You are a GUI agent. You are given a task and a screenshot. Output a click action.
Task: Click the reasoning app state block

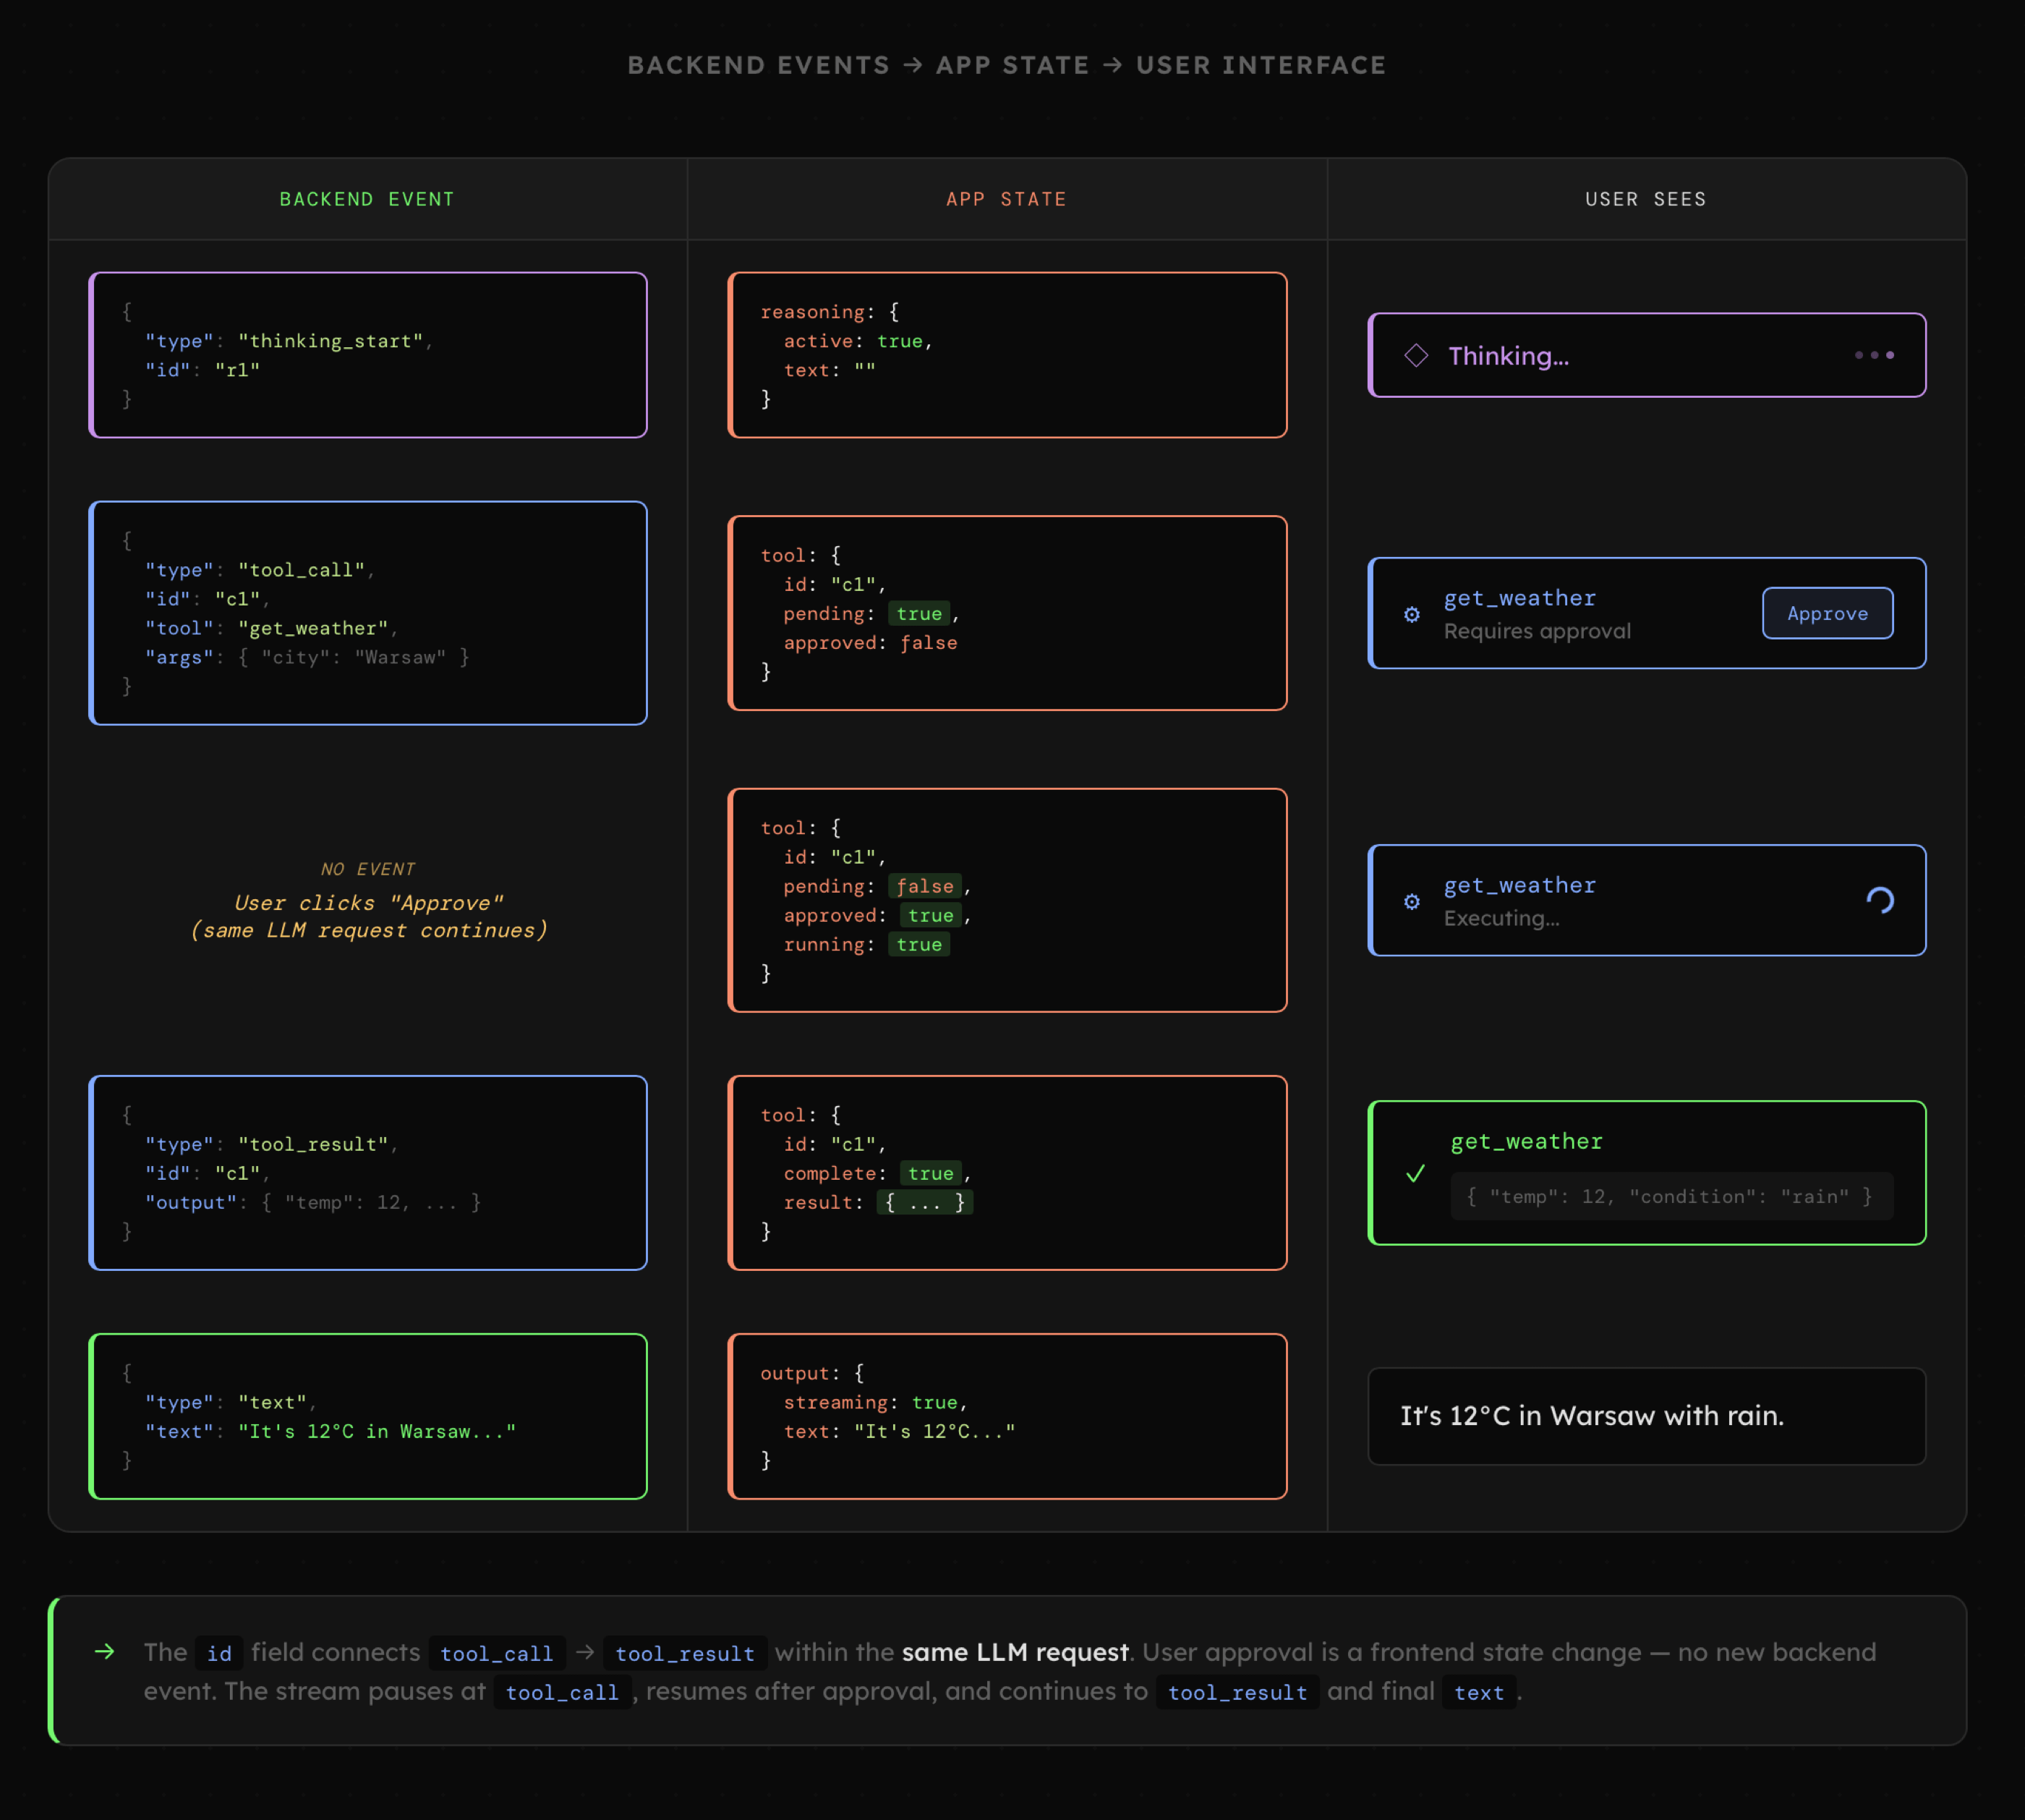pos(1006,355)
